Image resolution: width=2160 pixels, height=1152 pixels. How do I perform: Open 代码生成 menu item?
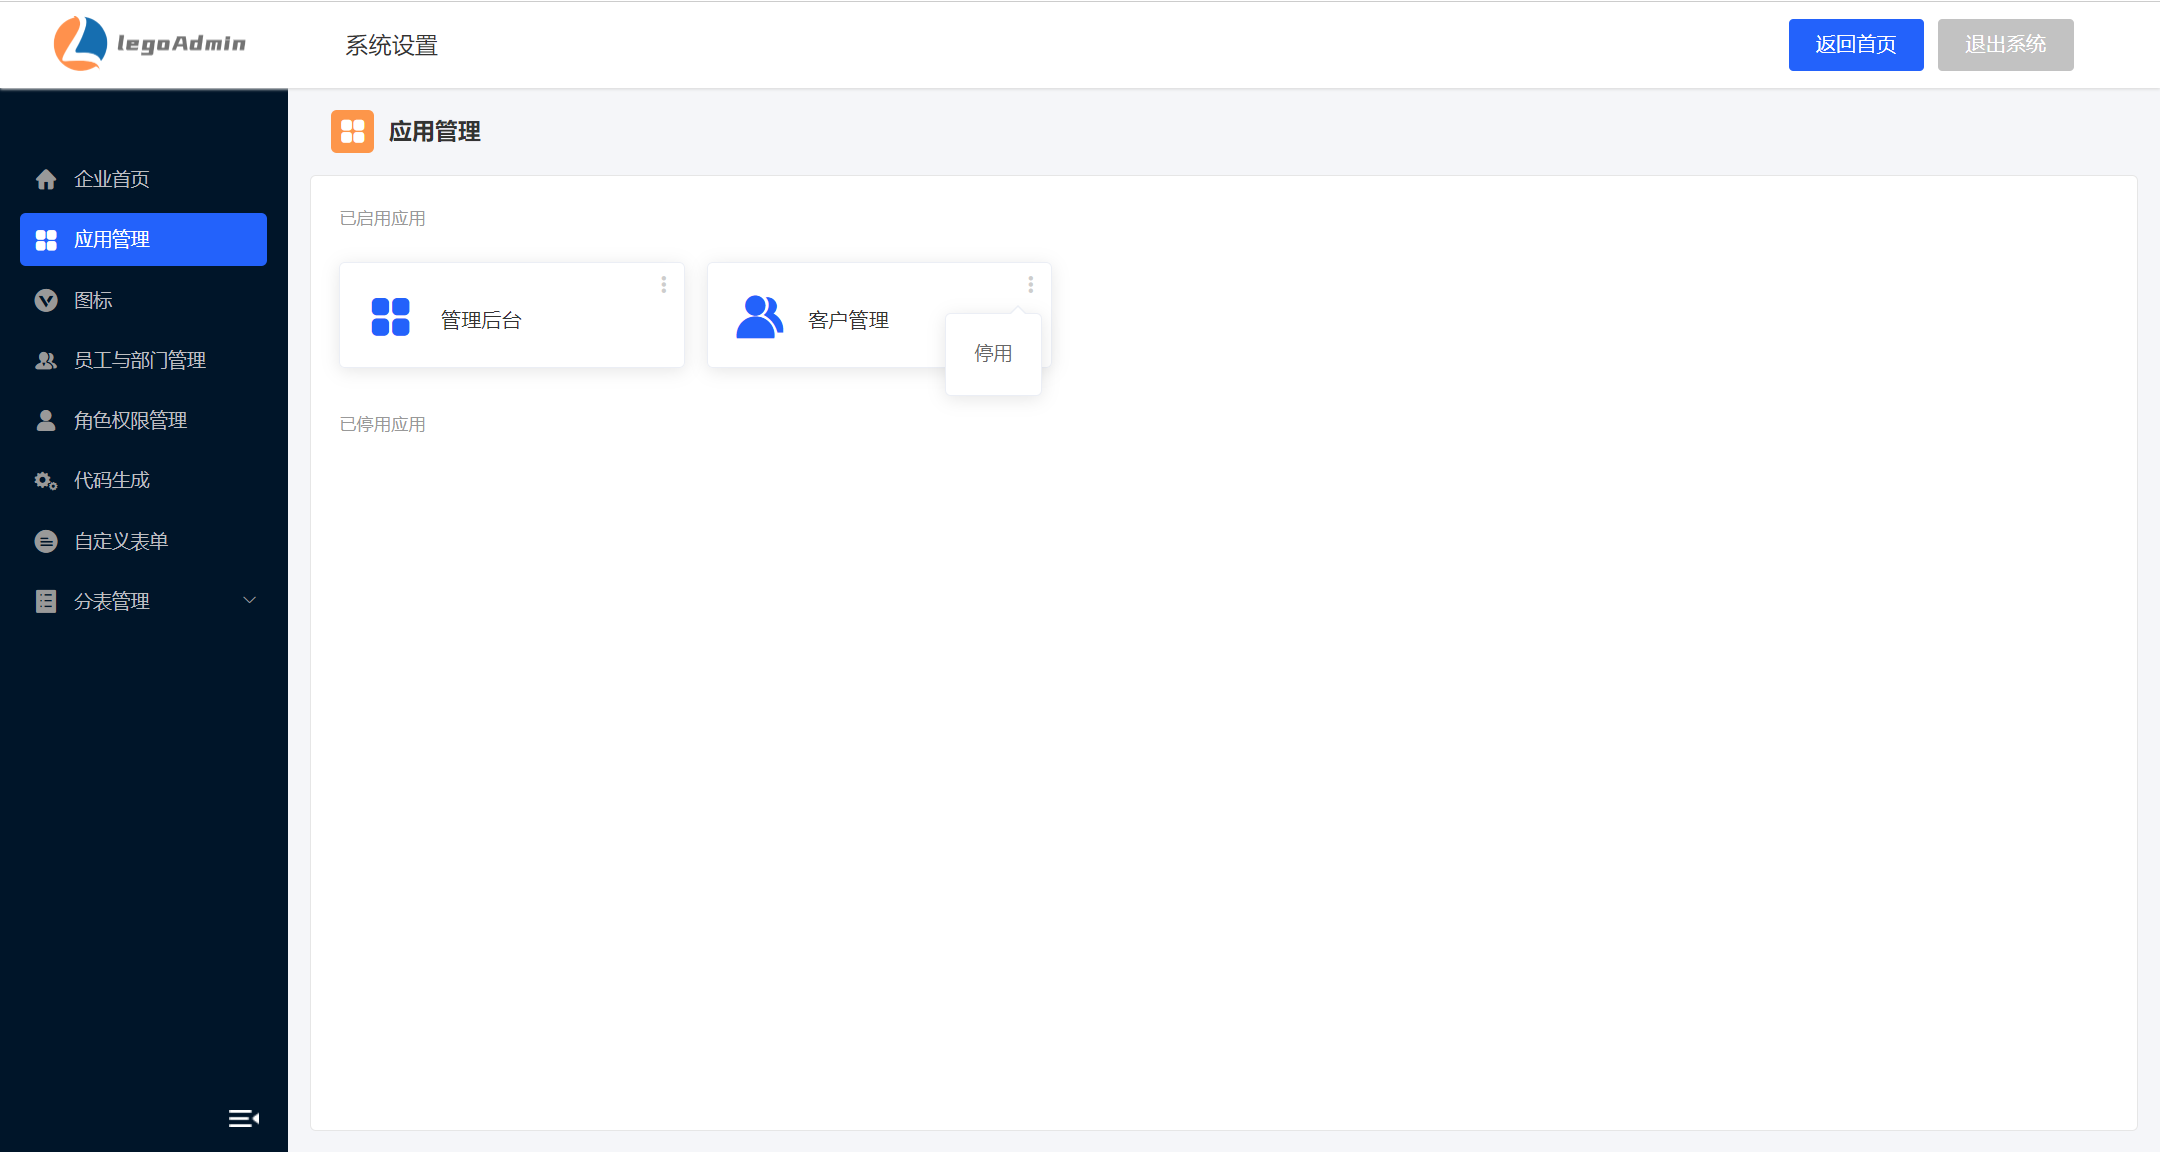click(112, 481)
